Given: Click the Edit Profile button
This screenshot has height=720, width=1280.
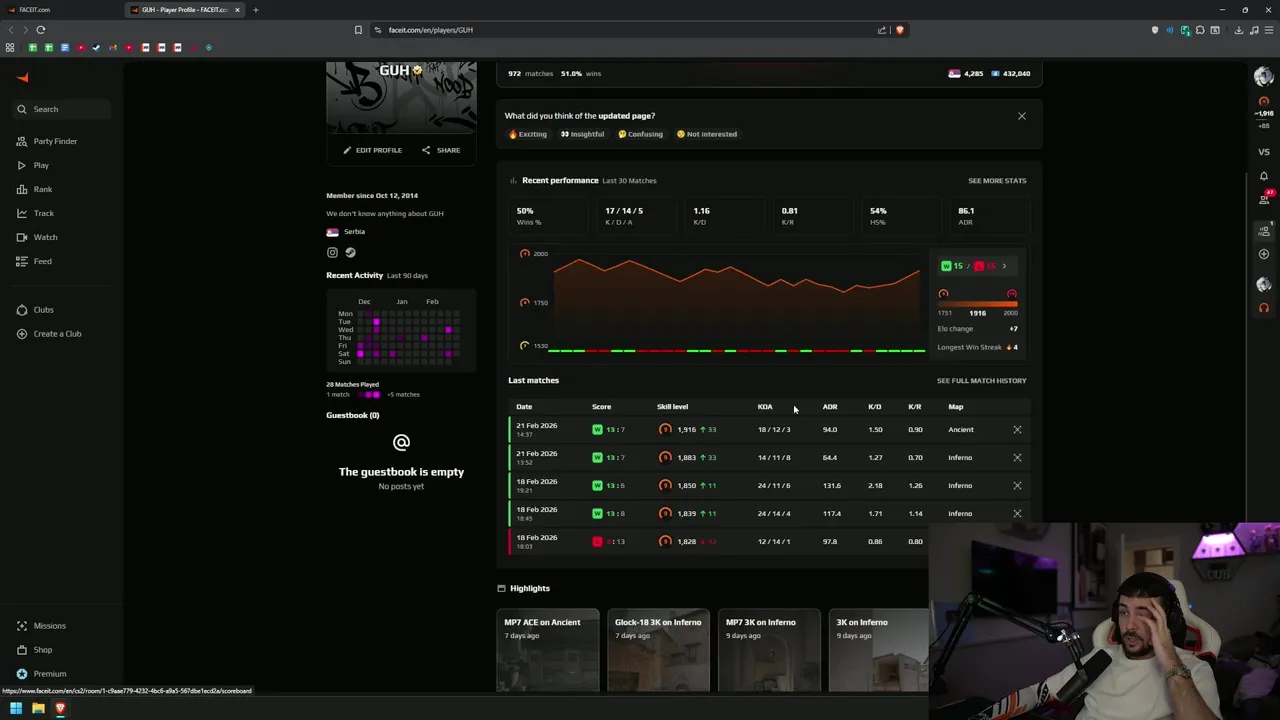Looking at the screenshot, I should tap(372, 150).
